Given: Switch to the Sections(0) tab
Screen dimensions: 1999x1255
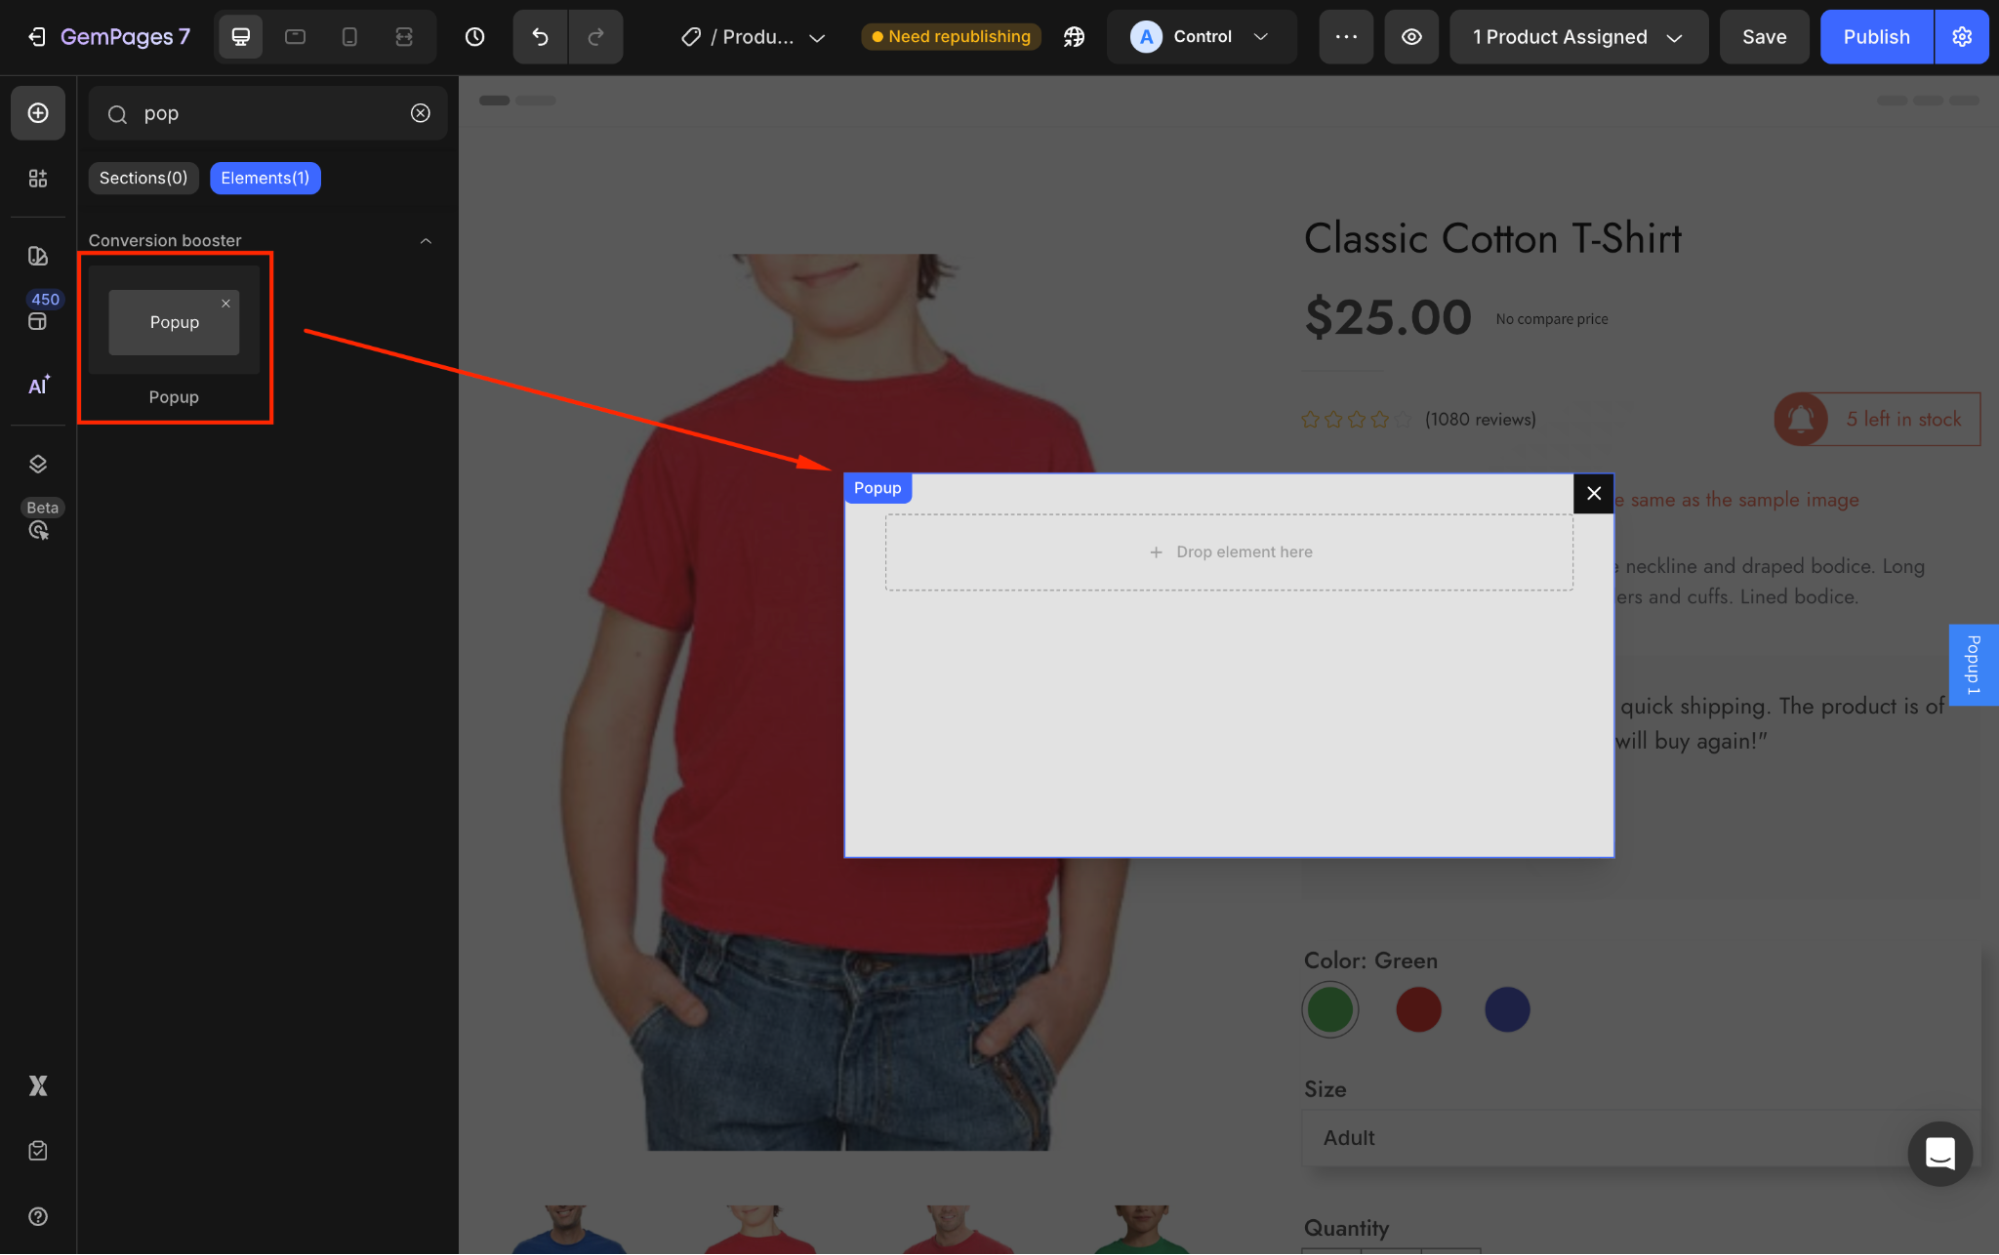Looking at the screenshot, I should click(143, 178).
